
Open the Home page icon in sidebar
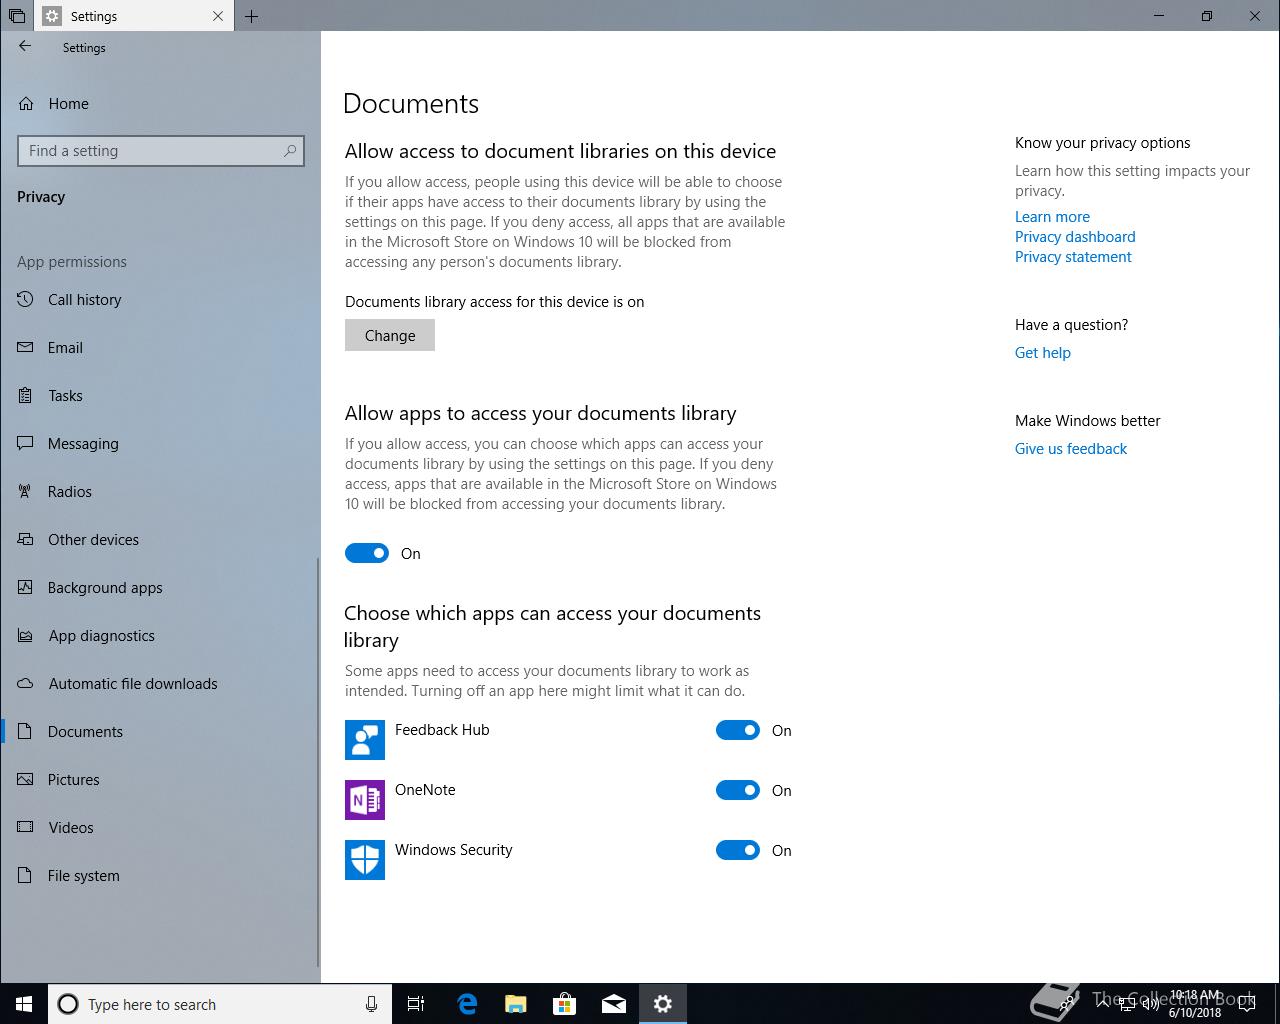click(x=26, y=103)
